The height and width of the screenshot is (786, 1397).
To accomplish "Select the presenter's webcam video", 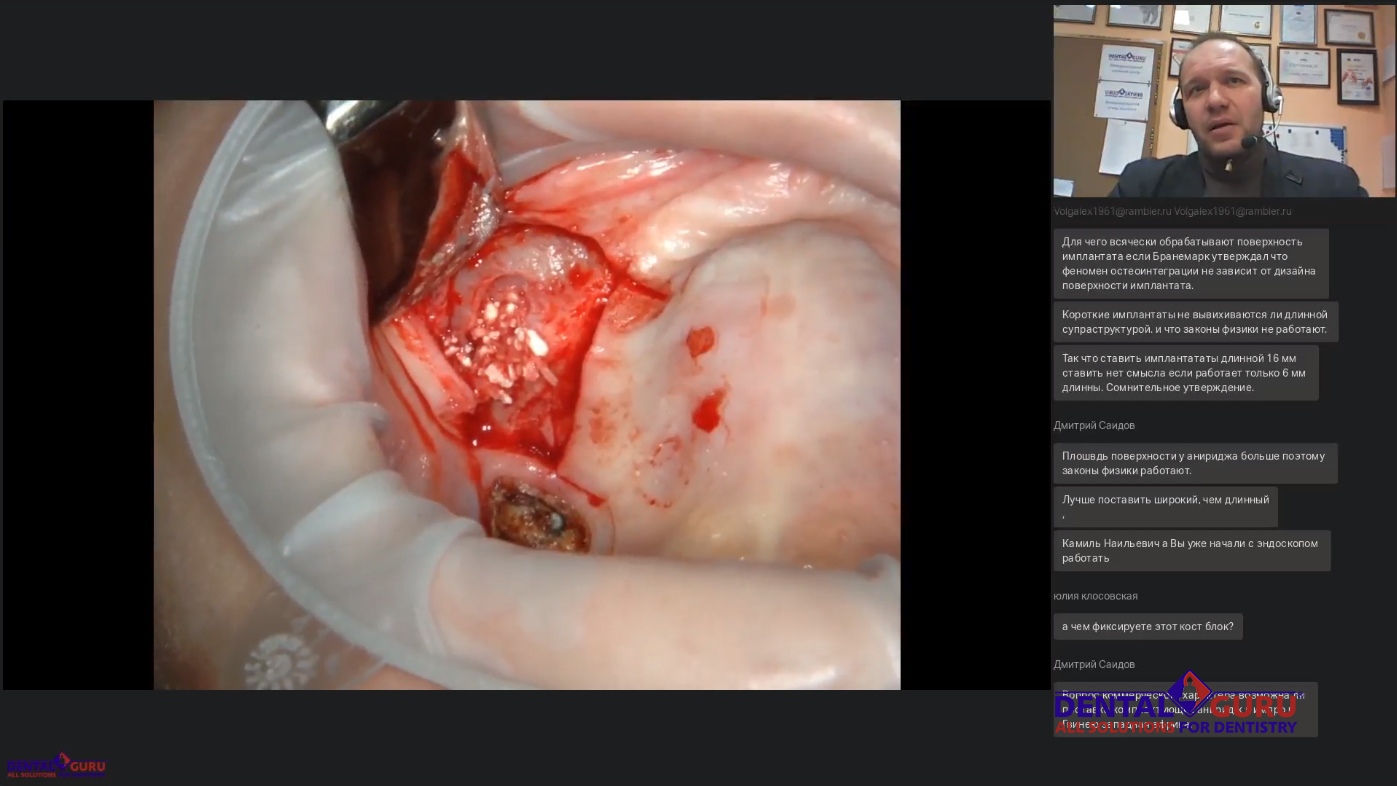I will pyautogui.click(x=1224, y=101).
